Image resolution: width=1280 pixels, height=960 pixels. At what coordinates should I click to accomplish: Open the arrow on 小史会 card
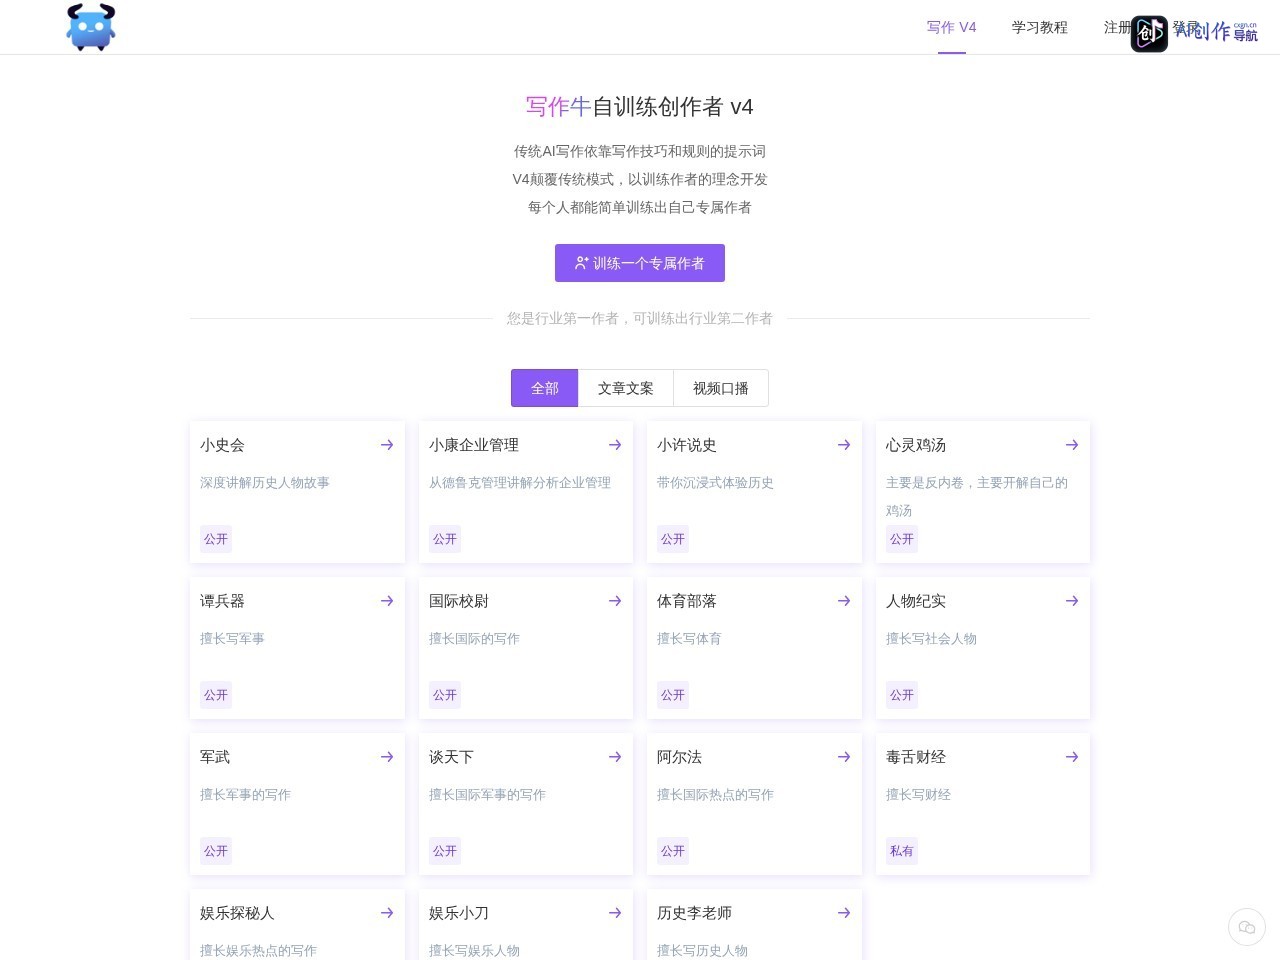pos(387,445)
